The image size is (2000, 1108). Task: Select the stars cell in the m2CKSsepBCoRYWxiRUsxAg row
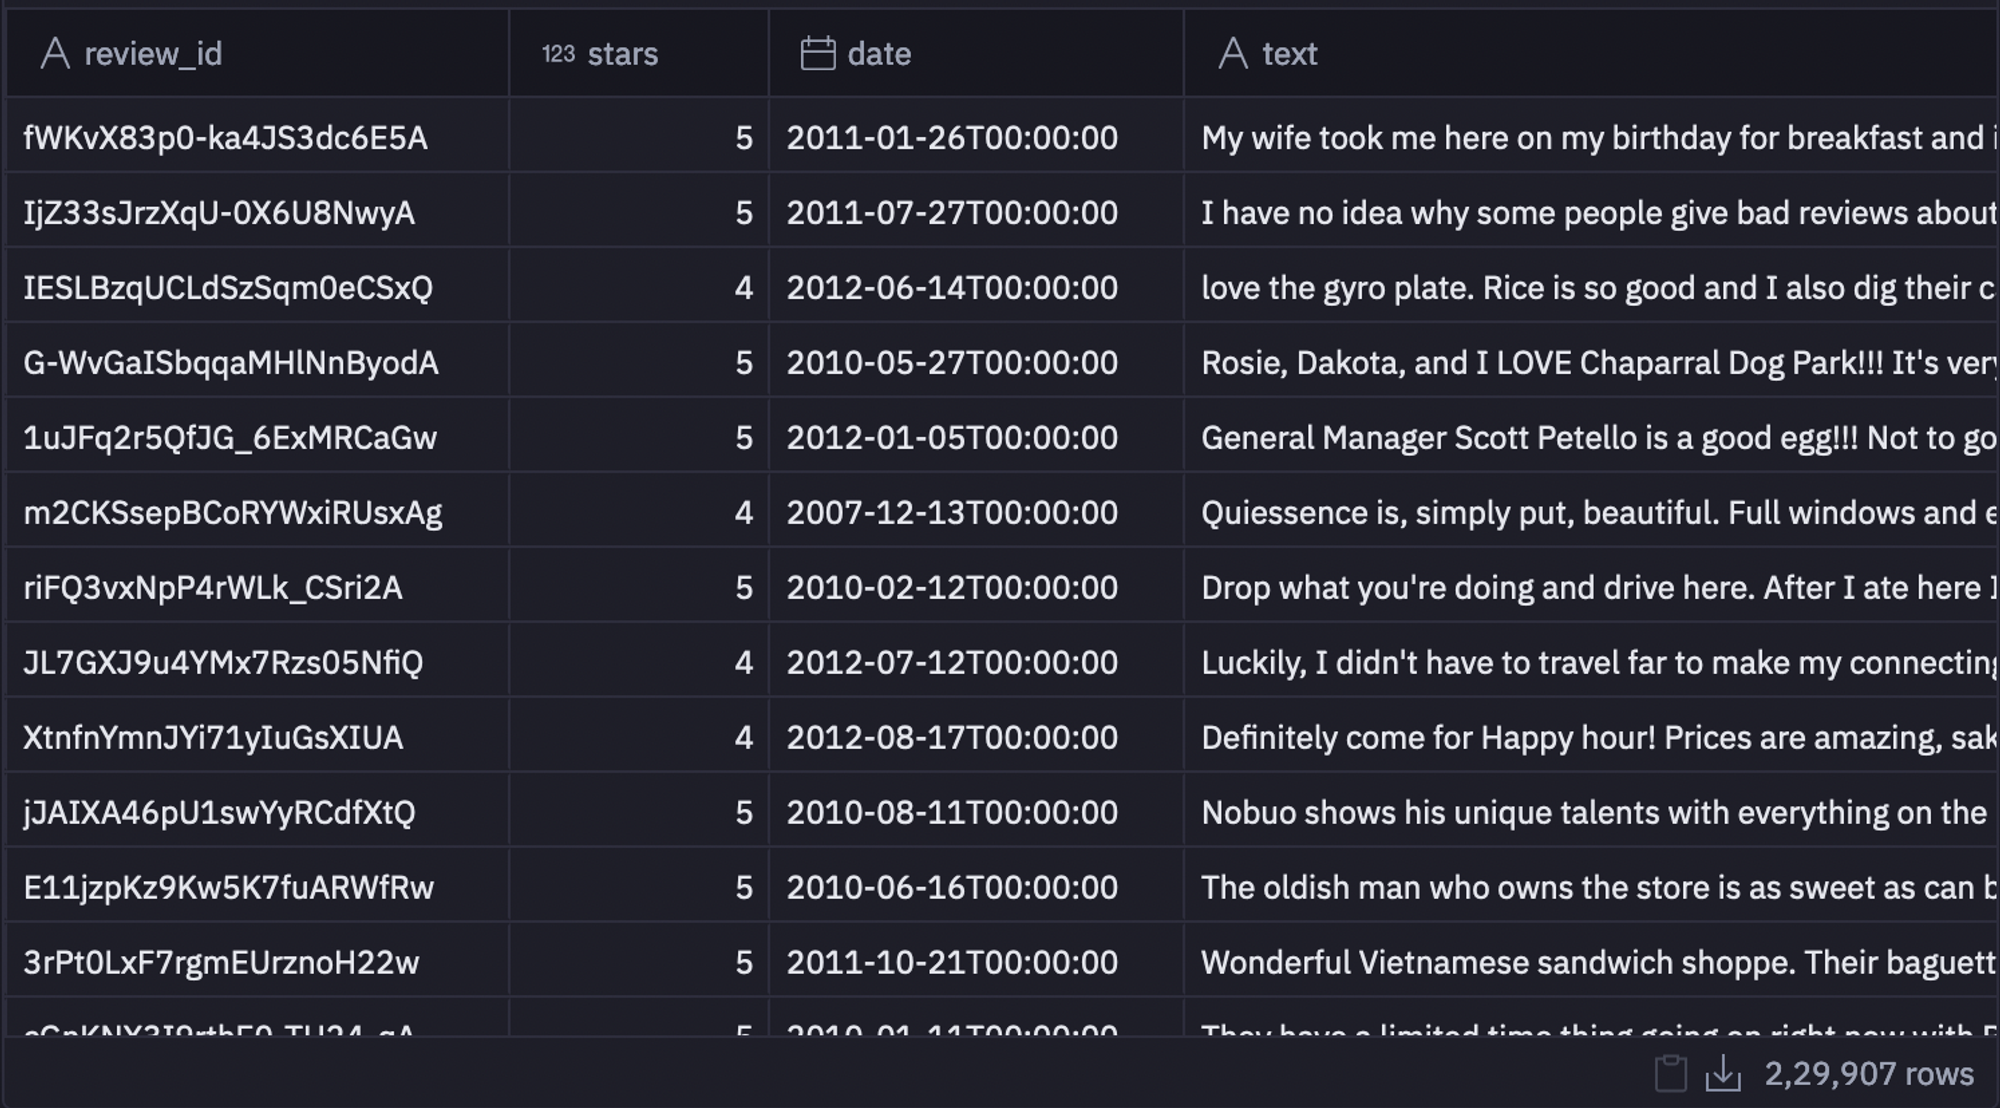743,512
